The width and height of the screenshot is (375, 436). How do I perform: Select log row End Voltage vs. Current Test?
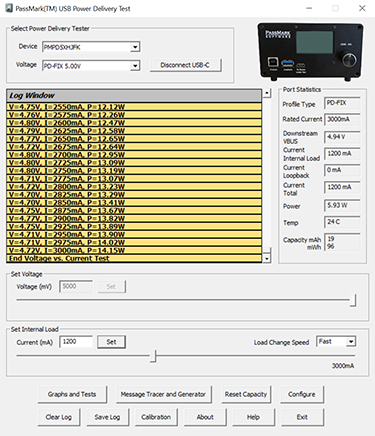[134, 258]
